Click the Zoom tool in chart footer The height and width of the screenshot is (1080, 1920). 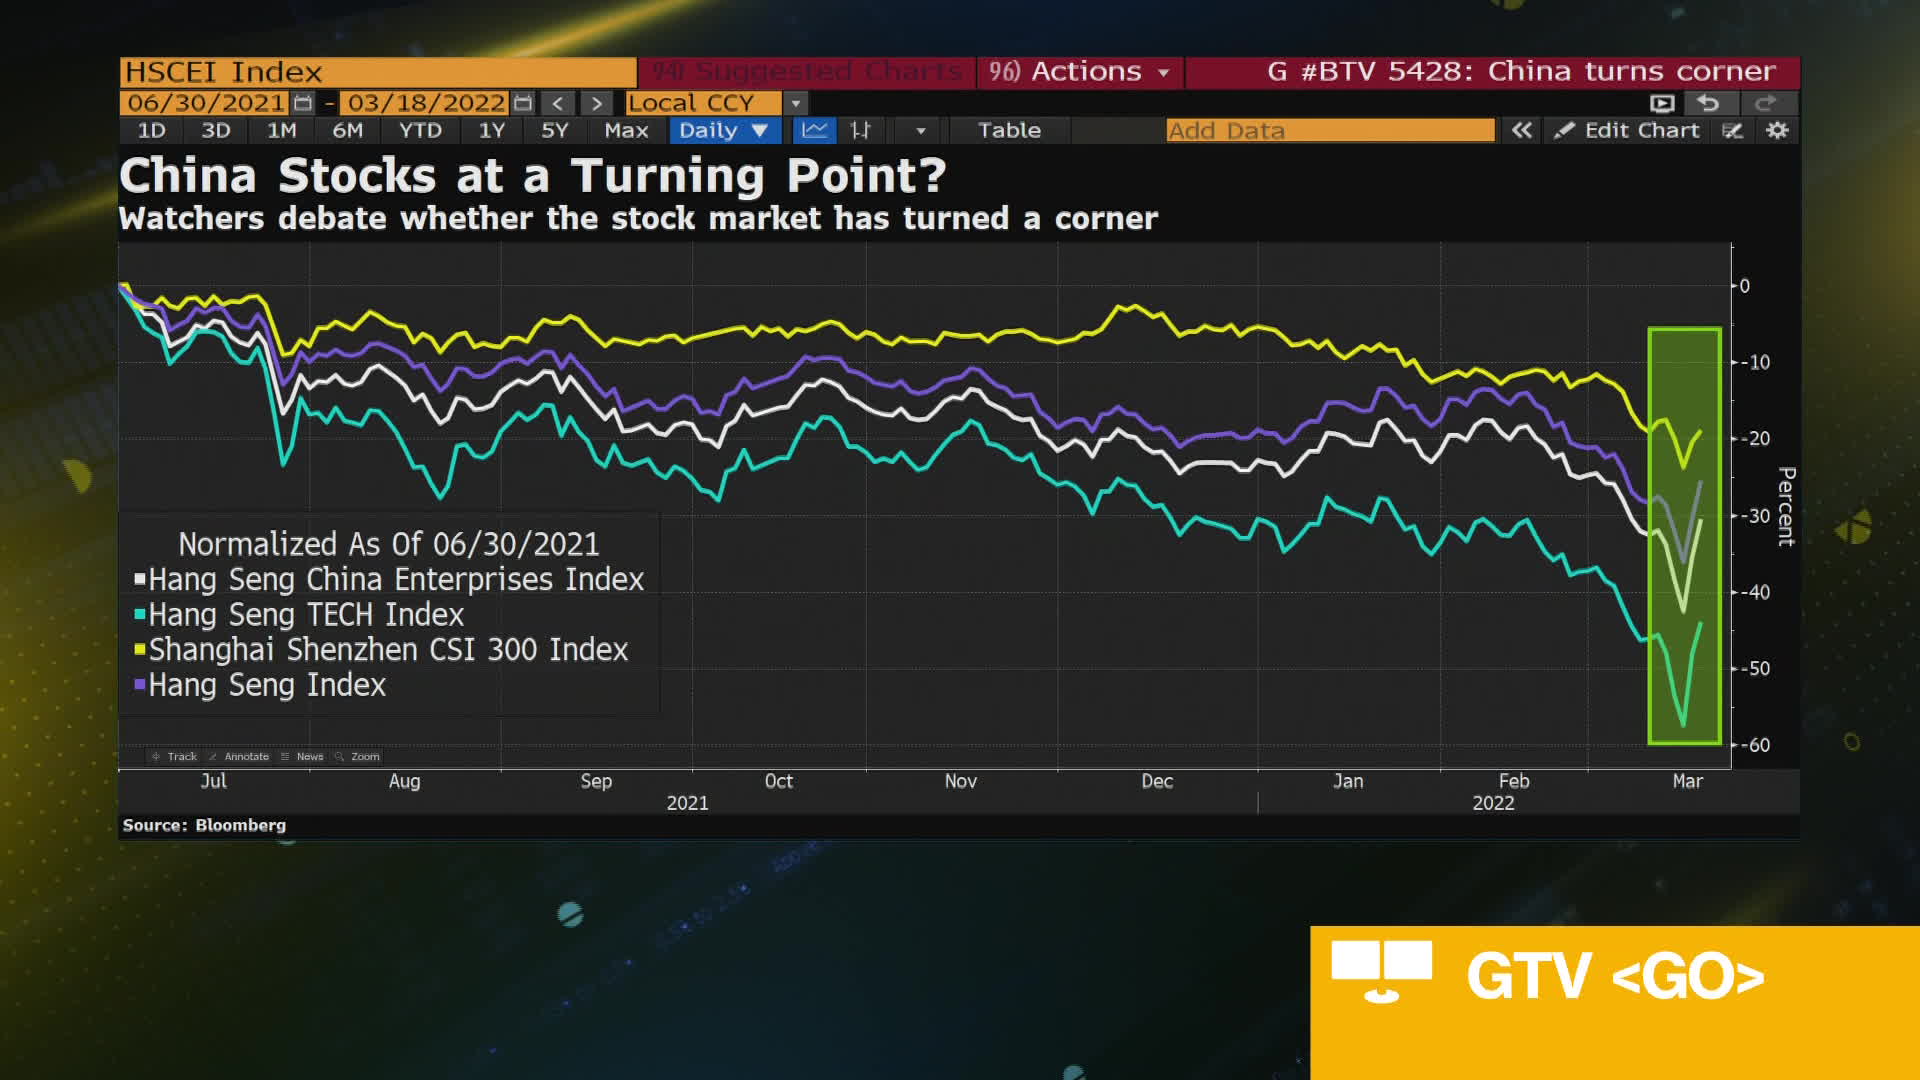tap(358, 756)
